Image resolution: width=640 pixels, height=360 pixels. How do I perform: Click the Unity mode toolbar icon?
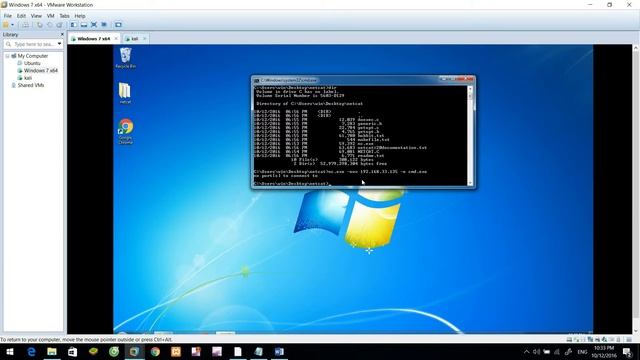click(104, 25)
